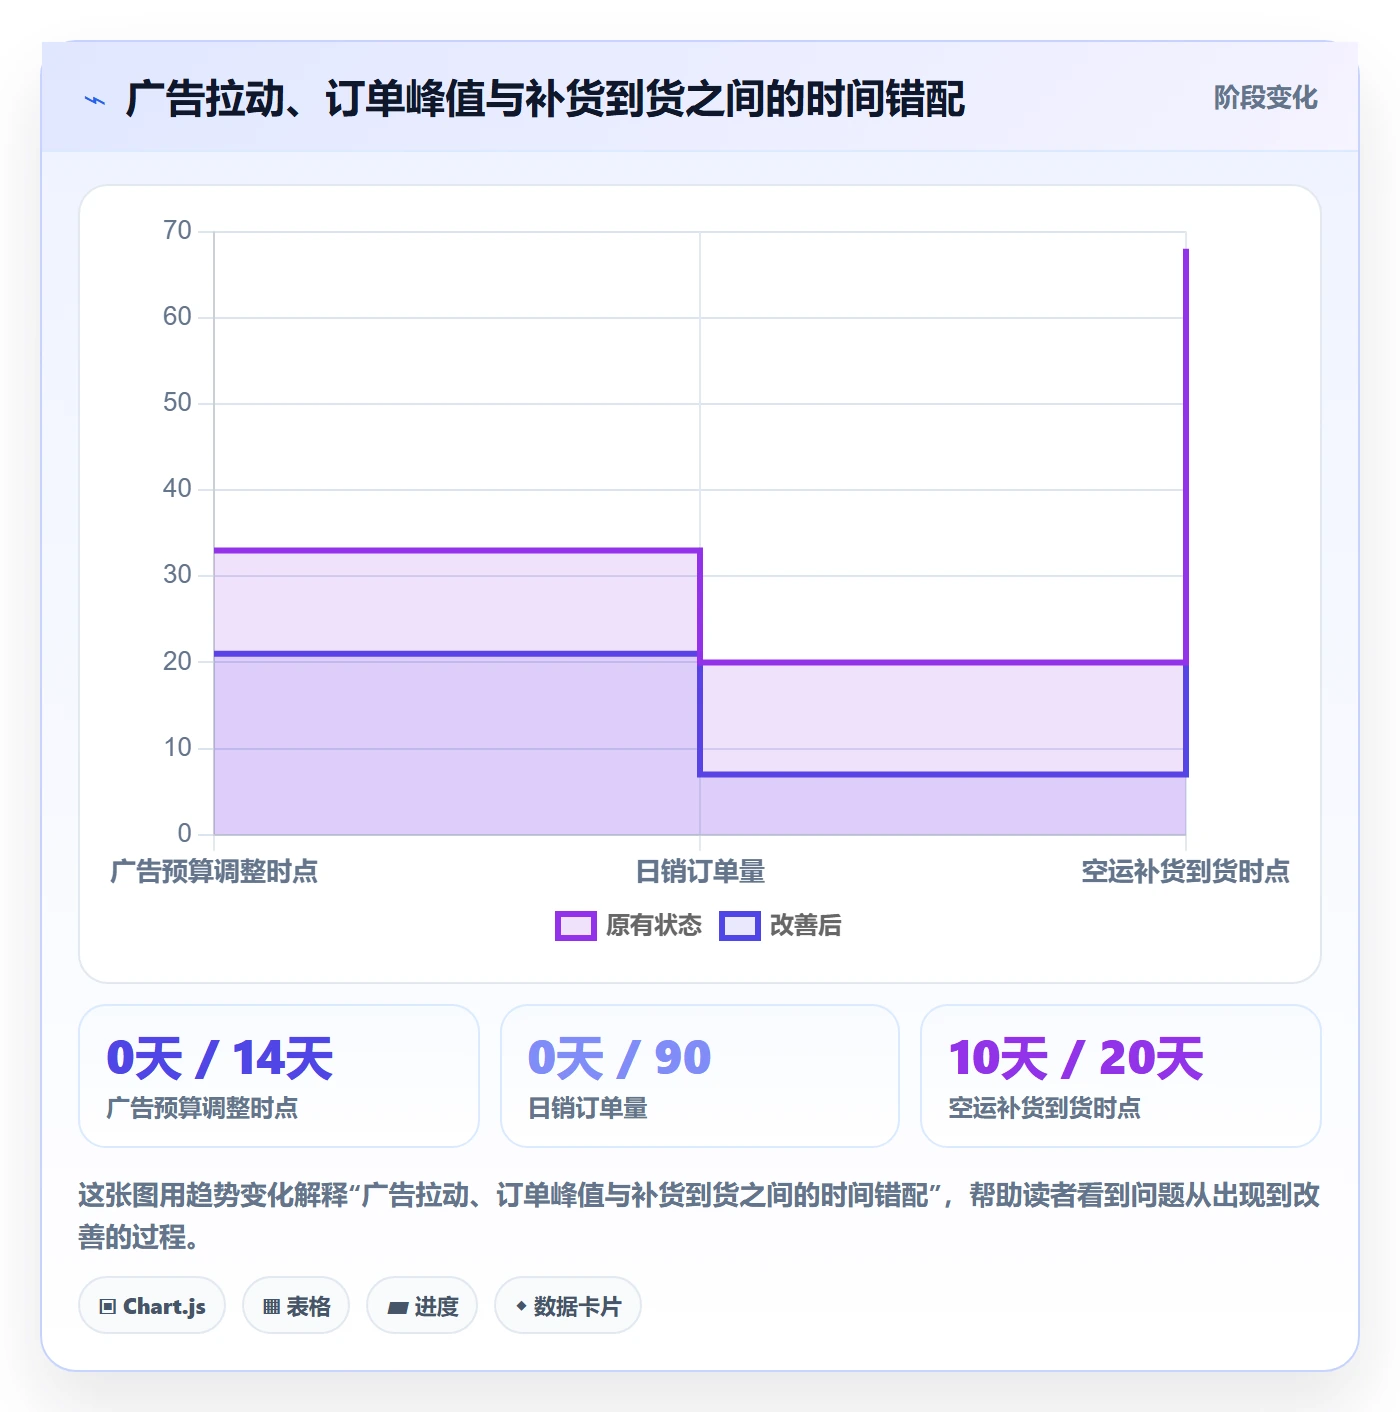Viewport: 1400px width, 1412px height.
Task: Select the 0天 / 14天 data card value
Action: pos(219,1058)
